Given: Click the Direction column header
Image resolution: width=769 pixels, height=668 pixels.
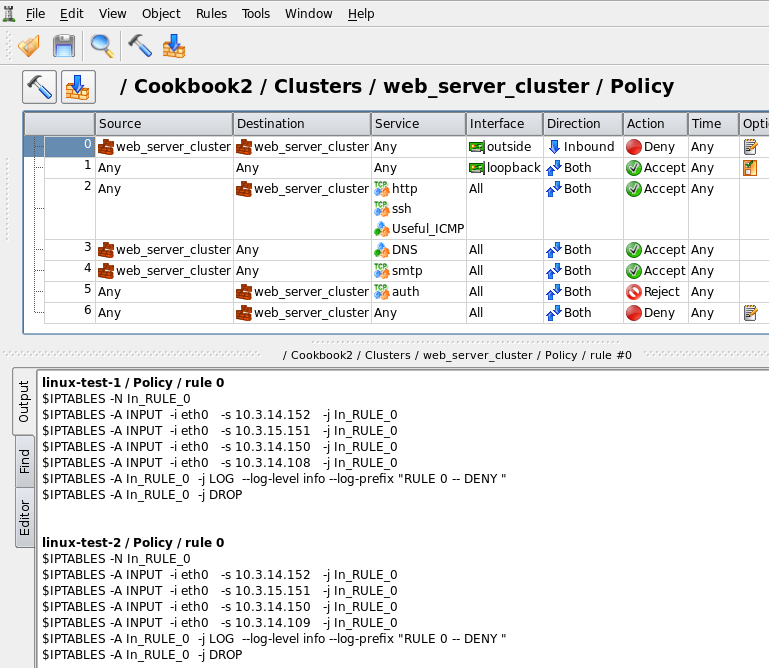Looking at the screenshot, I should click(583, 124).
